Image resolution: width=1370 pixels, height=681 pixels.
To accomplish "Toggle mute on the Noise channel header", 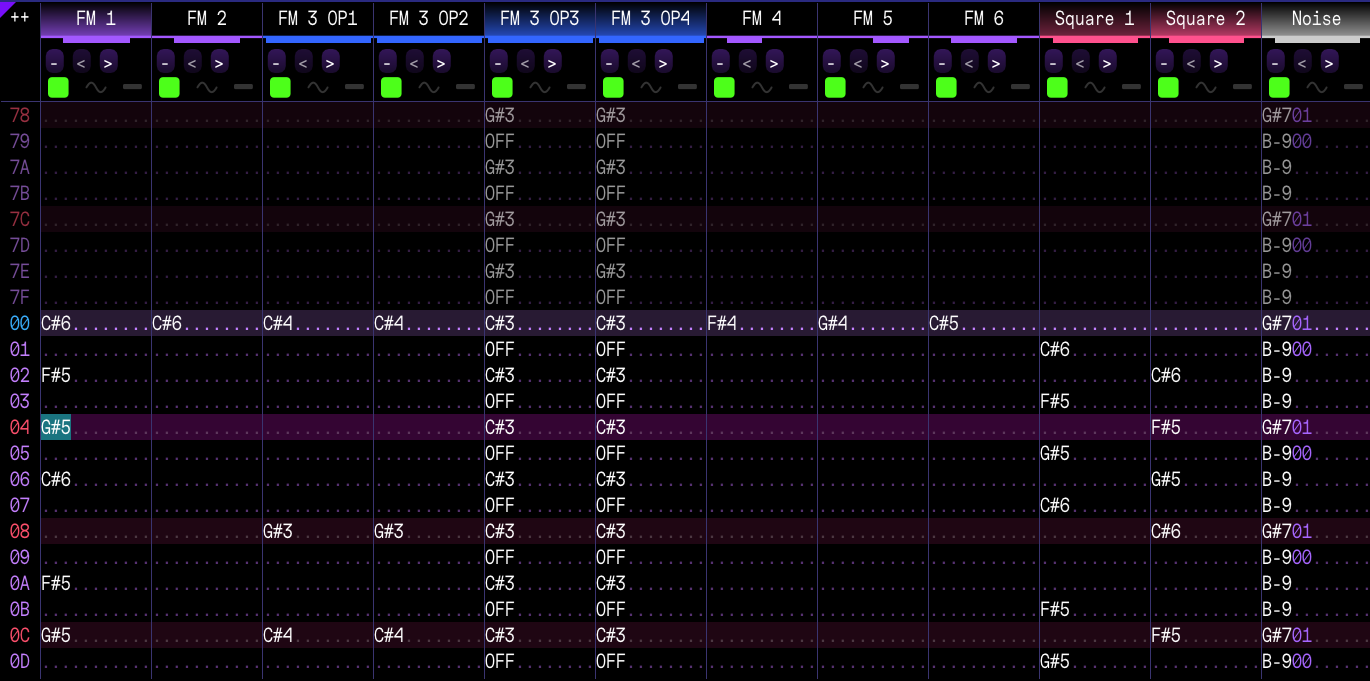I will (1315, 18).
